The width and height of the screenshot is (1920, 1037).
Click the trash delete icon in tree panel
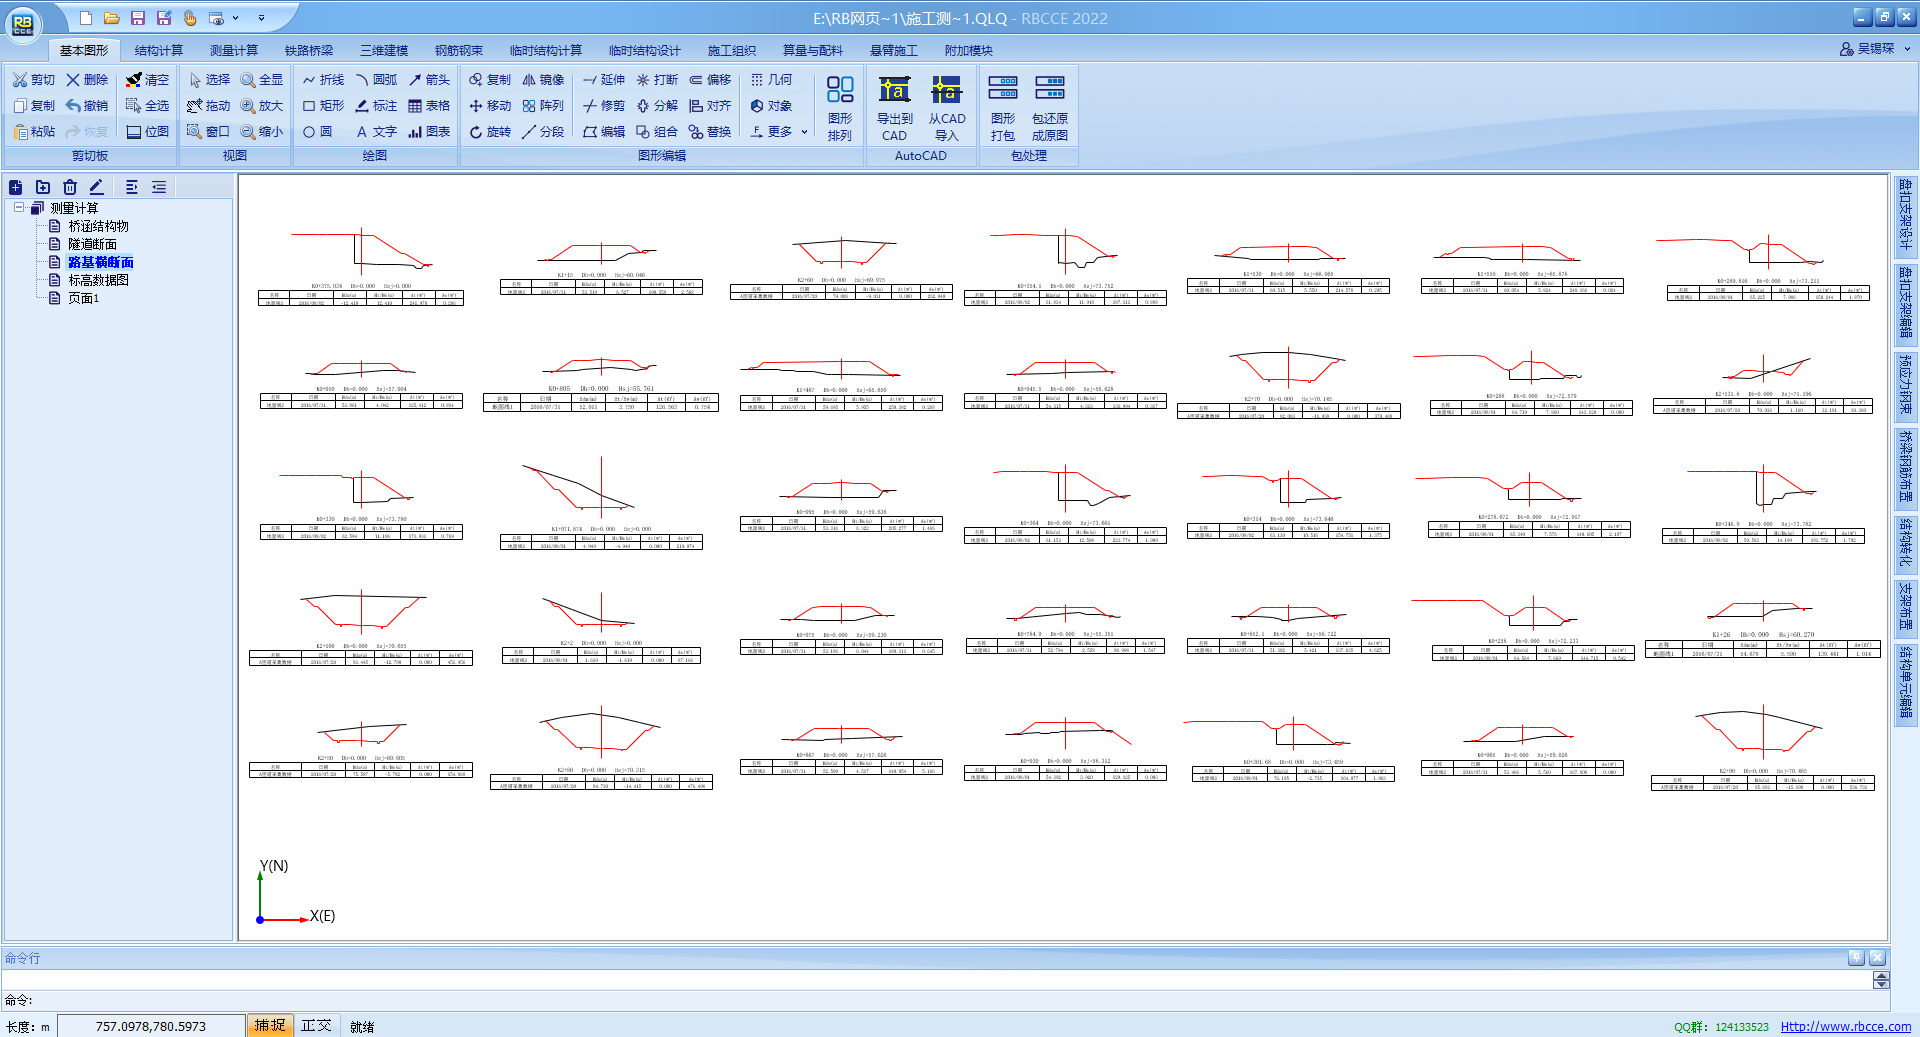tap(70, 187)
